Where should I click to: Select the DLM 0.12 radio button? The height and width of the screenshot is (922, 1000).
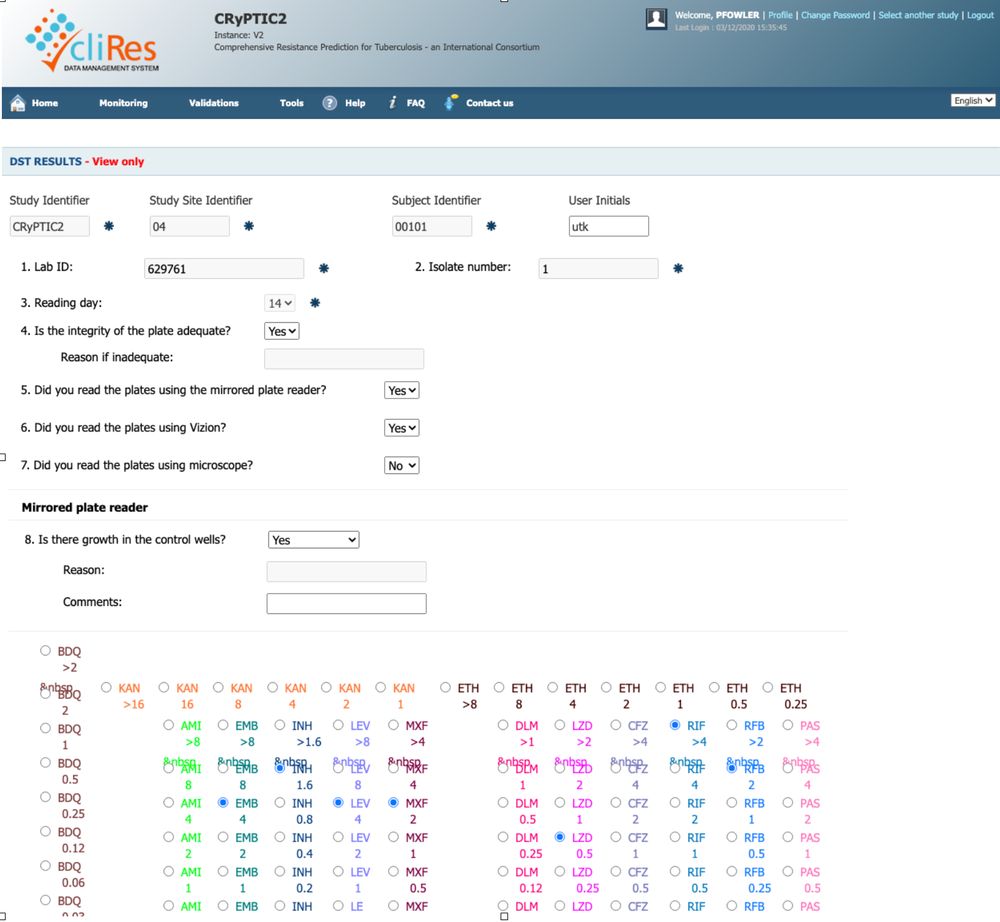click(503, 872)
